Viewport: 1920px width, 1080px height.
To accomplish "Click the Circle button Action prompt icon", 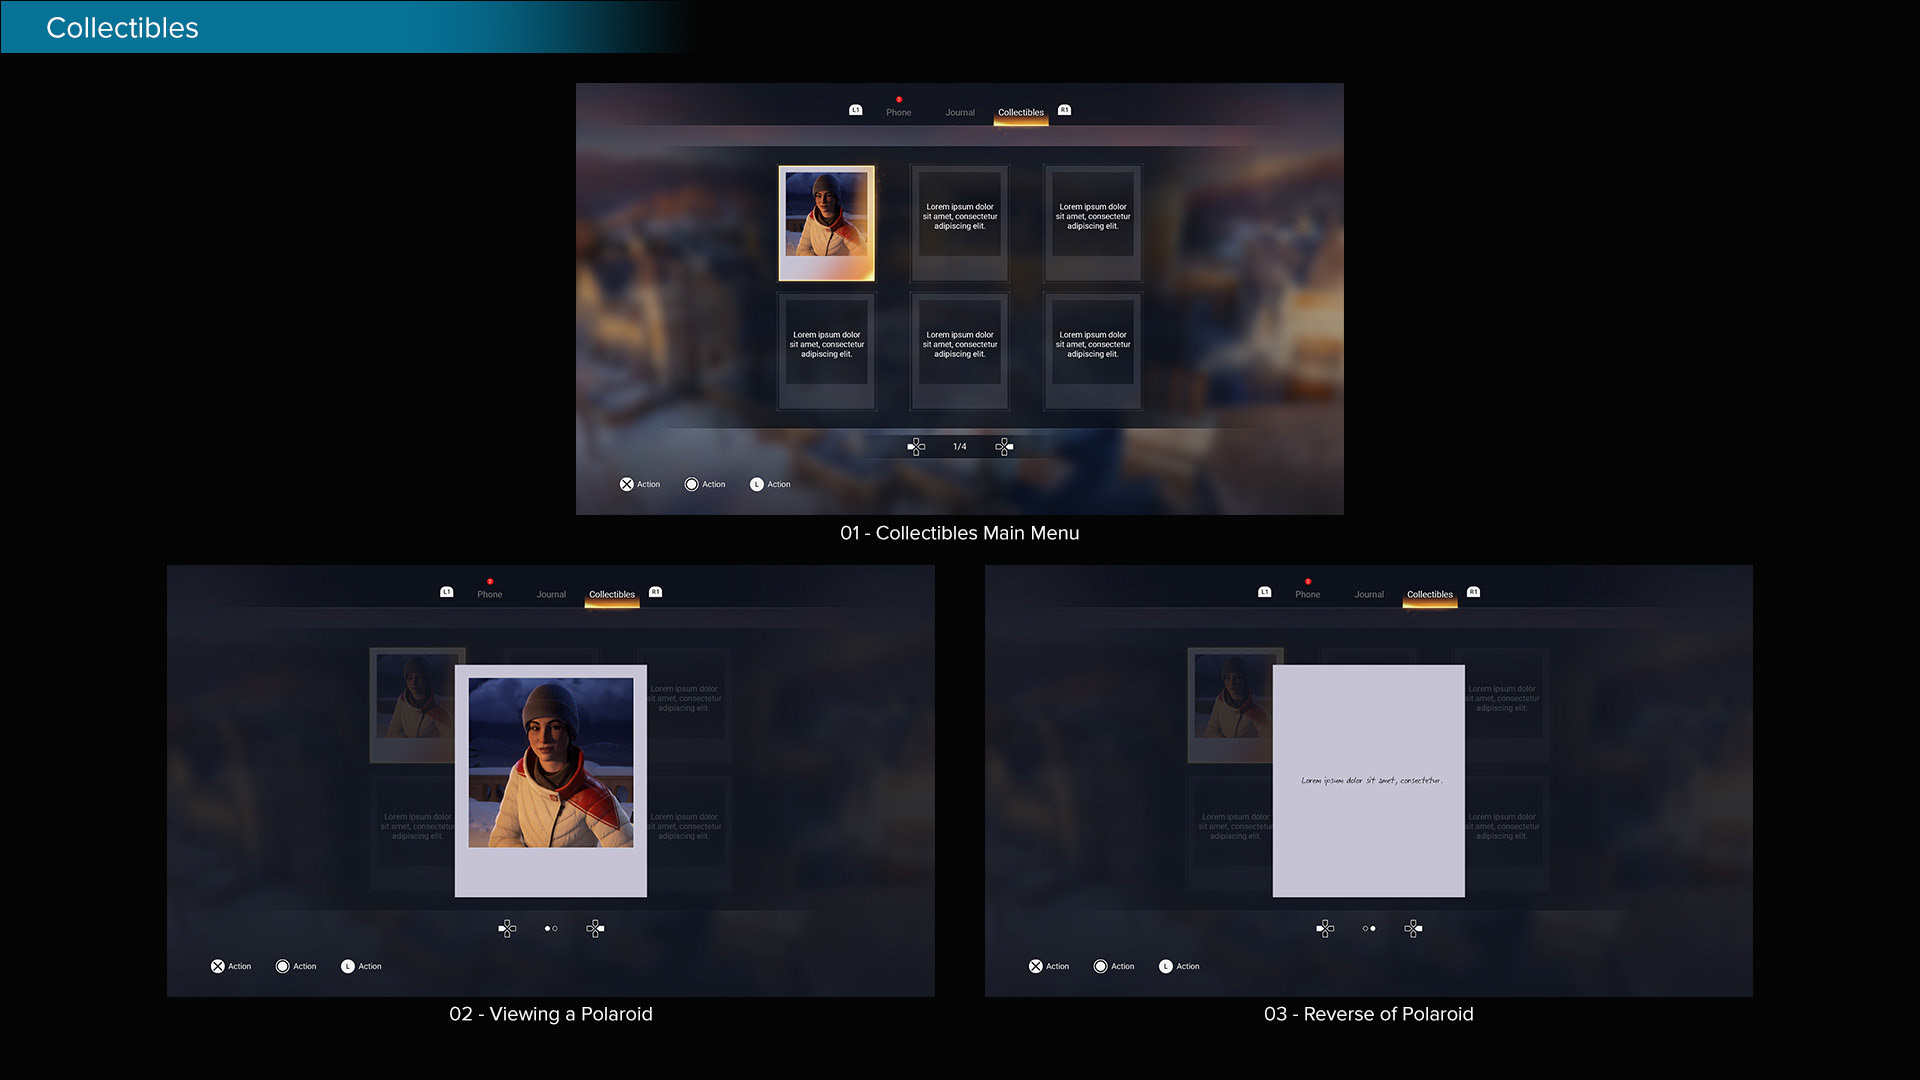I will [691, 484].
